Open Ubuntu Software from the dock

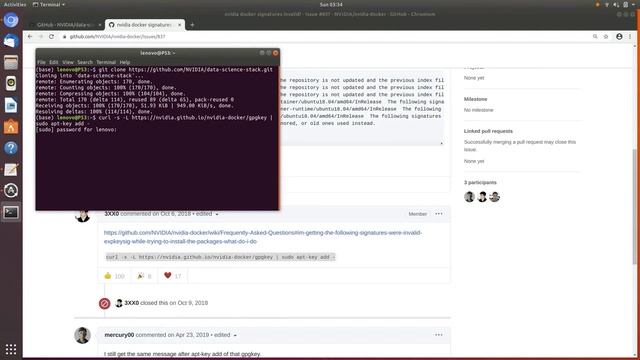coord(11,127)
